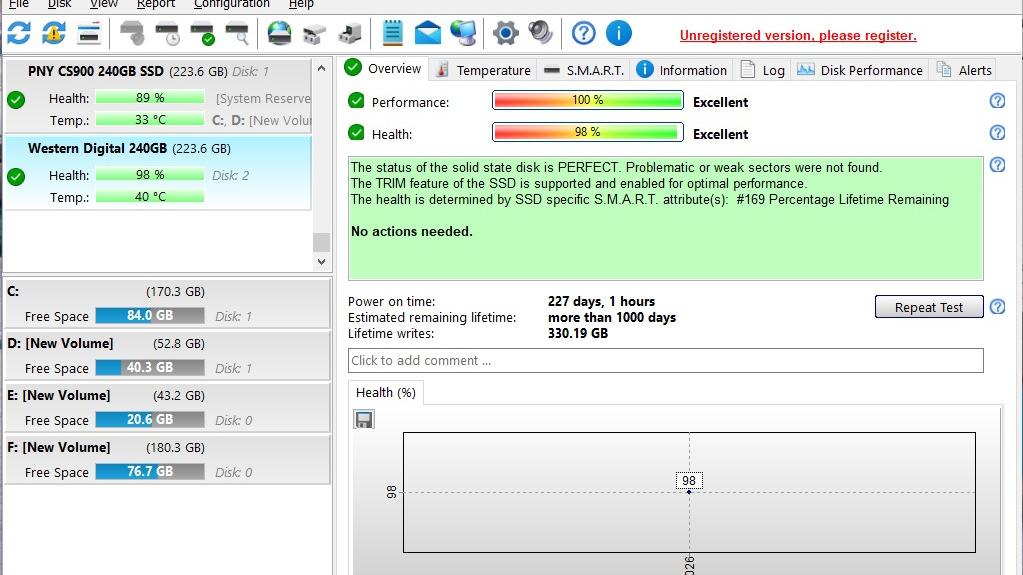Open settings via the gear icon
Viewport: 1023px width, 575px height.
(x=505, y=33)
